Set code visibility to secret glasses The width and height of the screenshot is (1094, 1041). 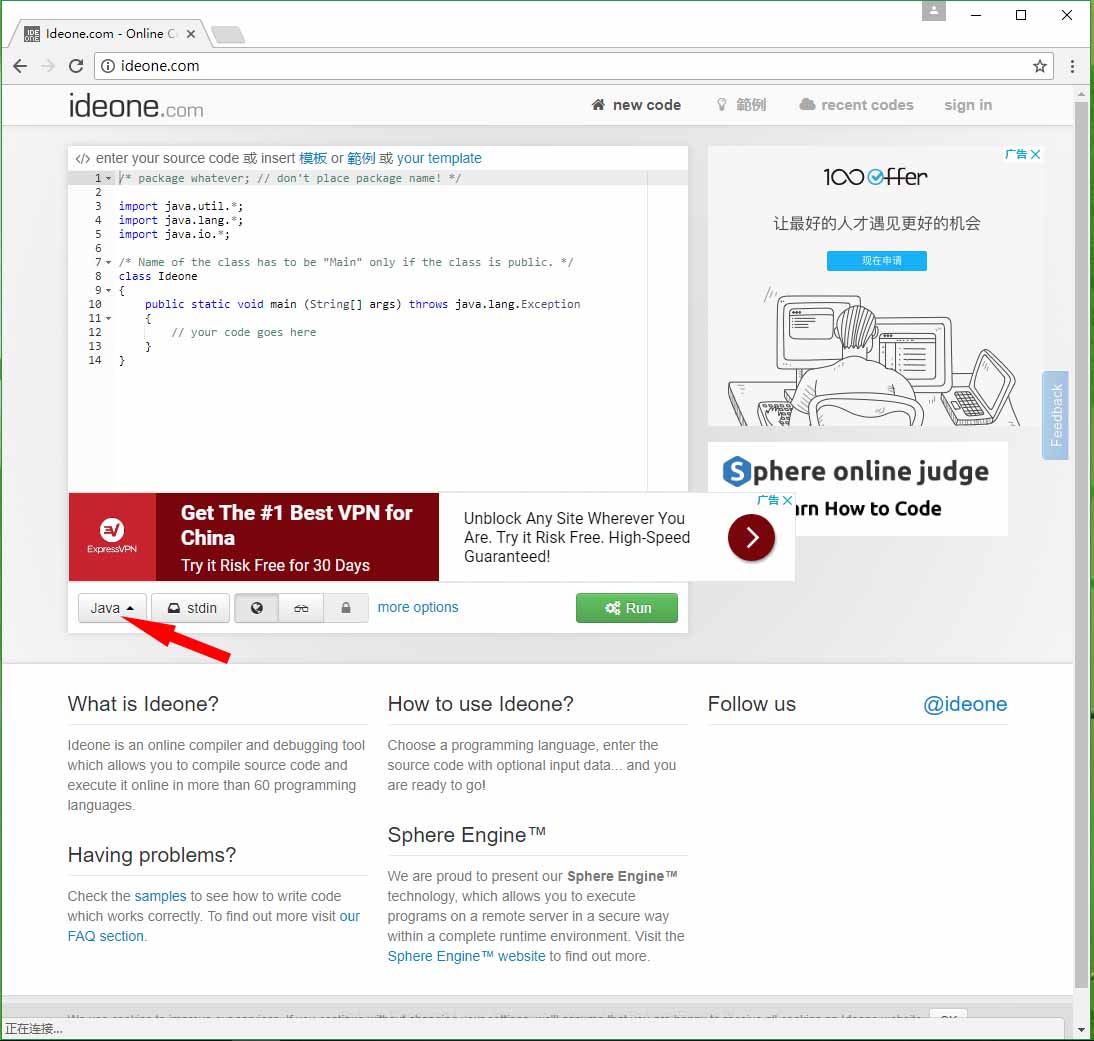pos(301,608)
